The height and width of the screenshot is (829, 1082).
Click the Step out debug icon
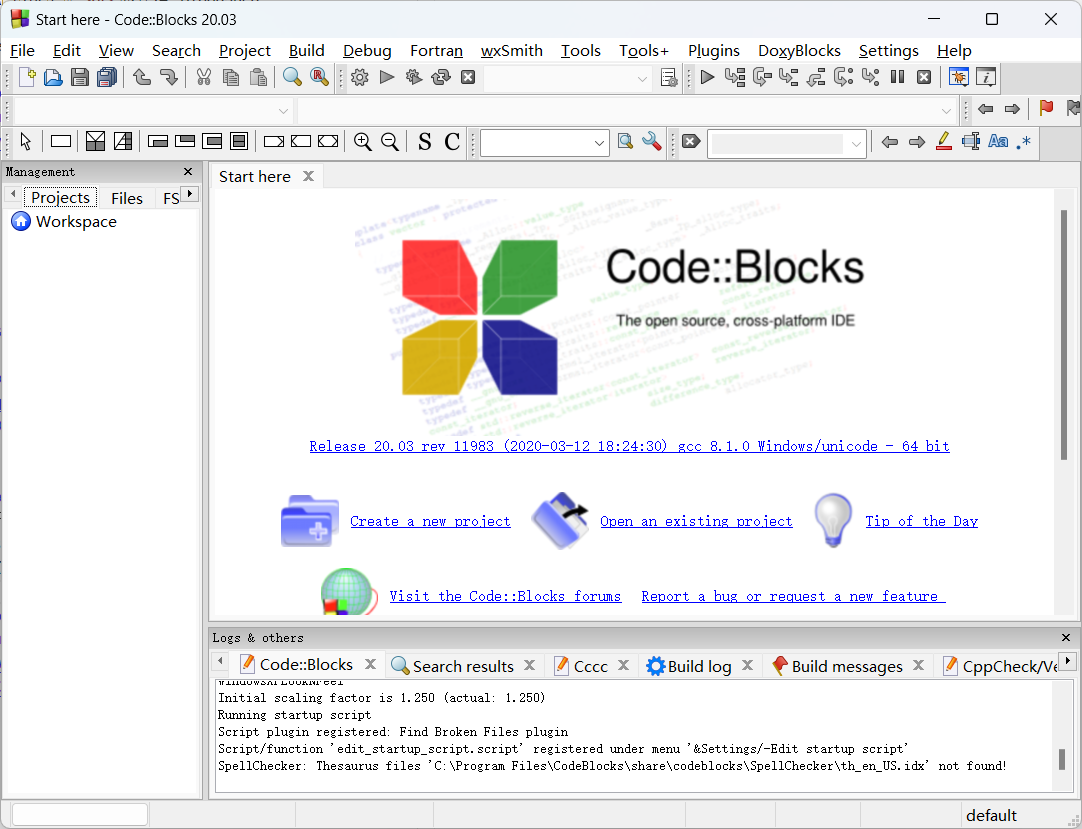816,77
